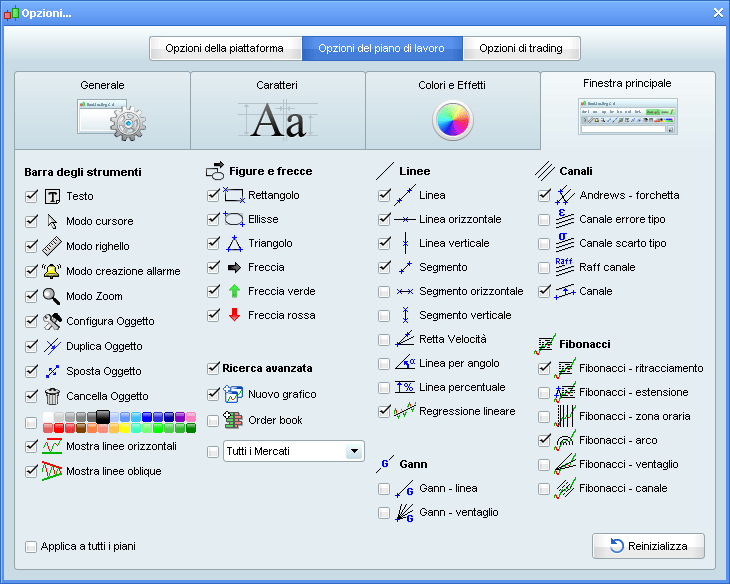The image size is (730, 584).
Task: Click the Cancella Oggetto trash icon
Action: click(53, 396)
